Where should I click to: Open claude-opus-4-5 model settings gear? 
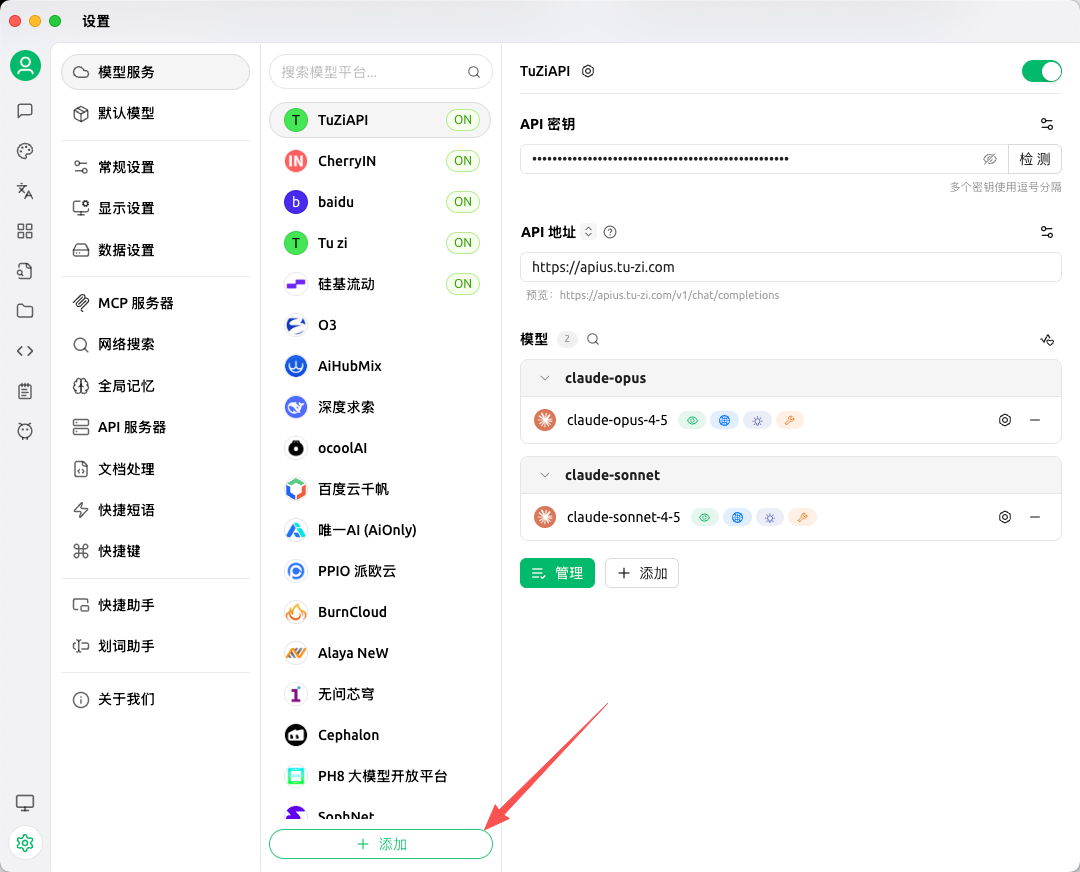click(1005, 420)
